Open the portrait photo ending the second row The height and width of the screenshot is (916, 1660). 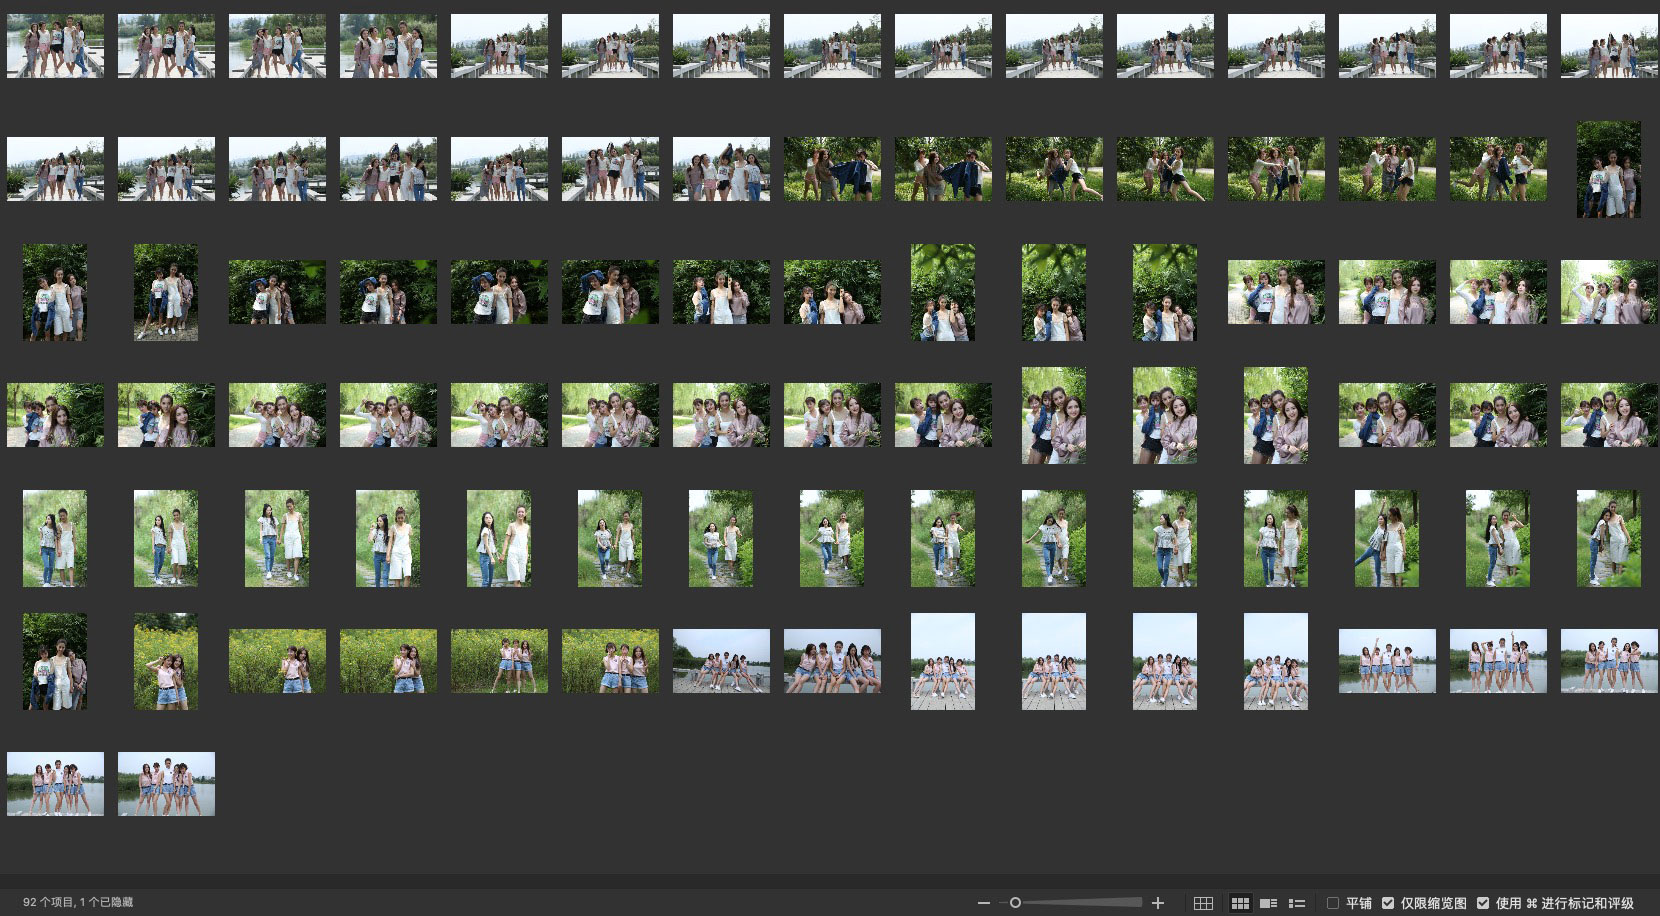click(x=1608, y=169)
